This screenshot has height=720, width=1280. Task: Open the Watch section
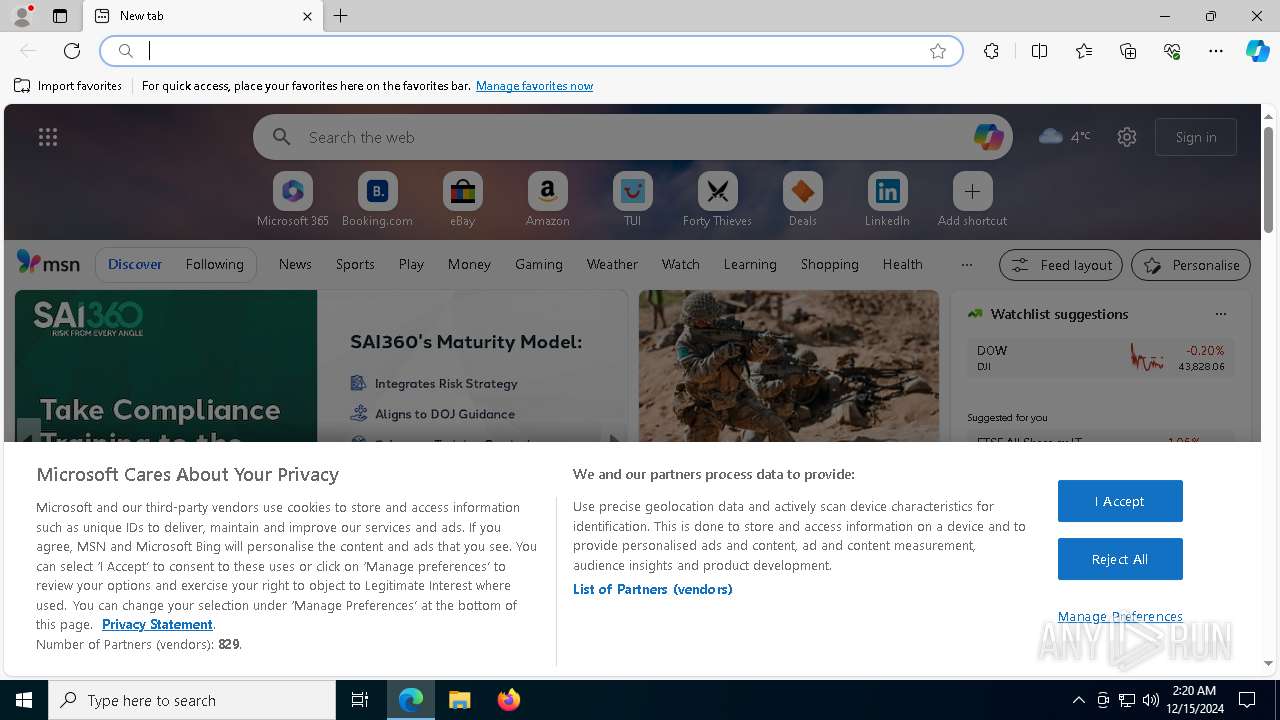pyautogui.click(x=680, y=264)
